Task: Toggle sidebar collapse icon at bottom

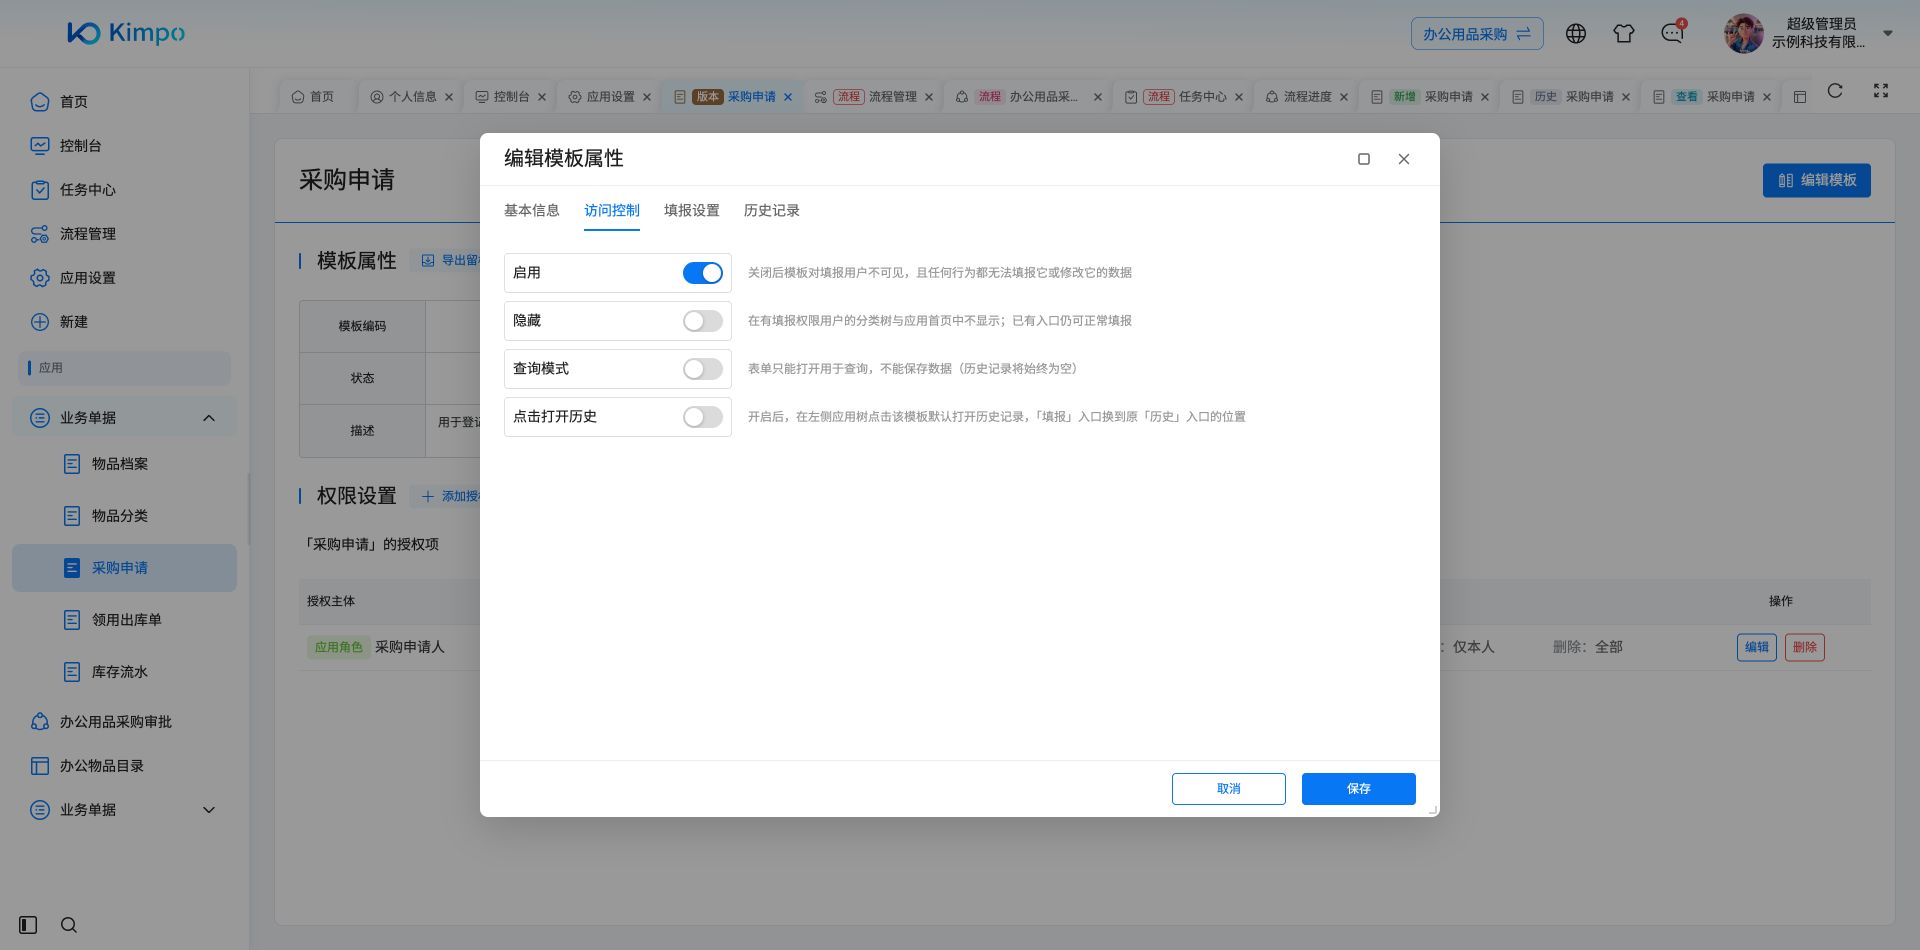Action: click(x=28, y=925)
